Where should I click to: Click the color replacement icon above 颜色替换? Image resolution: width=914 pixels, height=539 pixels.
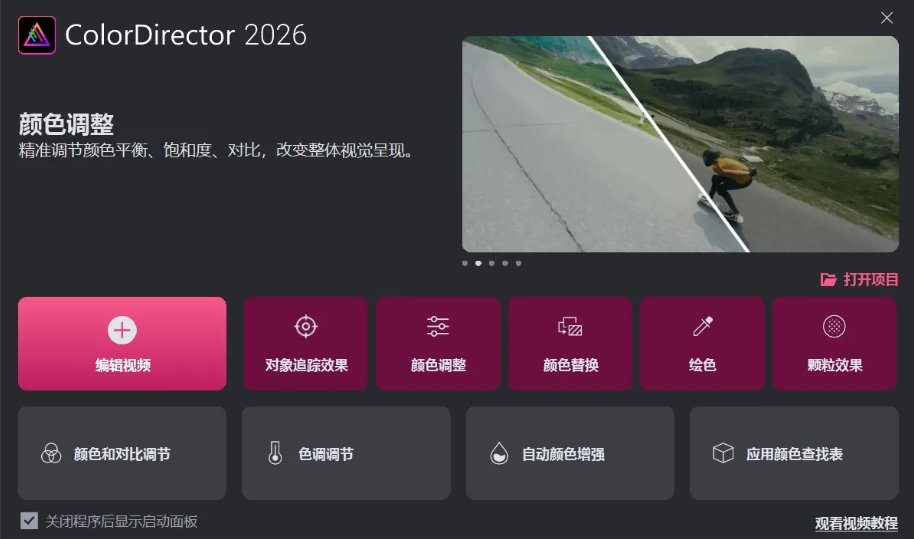570,326
